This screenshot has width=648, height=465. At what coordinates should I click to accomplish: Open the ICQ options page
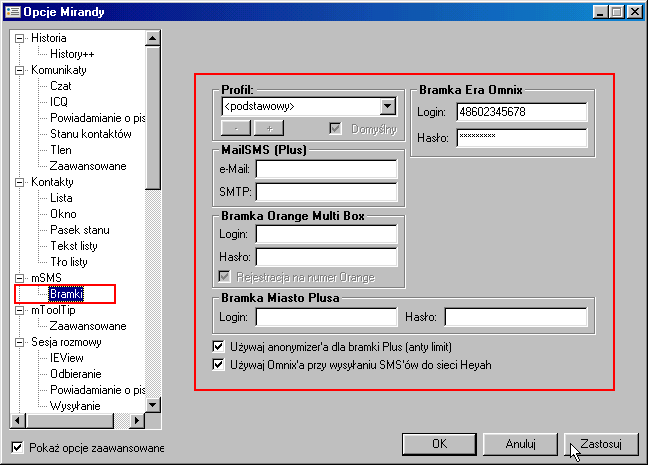[x=61, y=102]
